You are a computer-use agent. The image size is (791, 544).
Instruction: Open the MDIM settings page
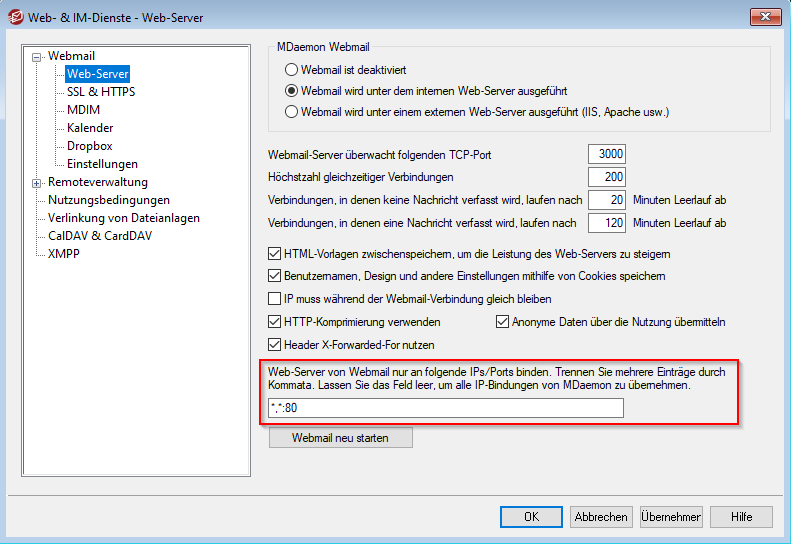[x=83, y=110]
